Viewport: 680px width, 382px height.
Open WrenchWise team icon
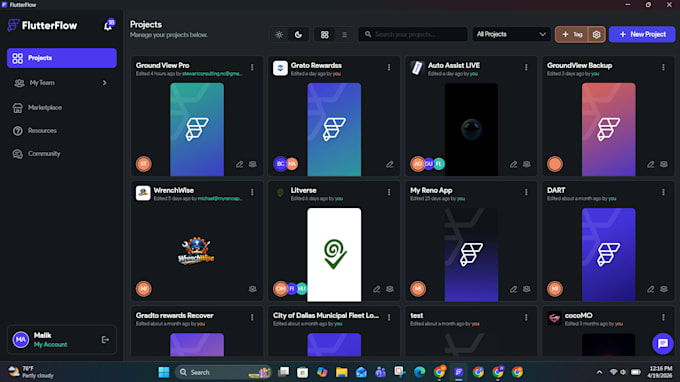[252, 289]
